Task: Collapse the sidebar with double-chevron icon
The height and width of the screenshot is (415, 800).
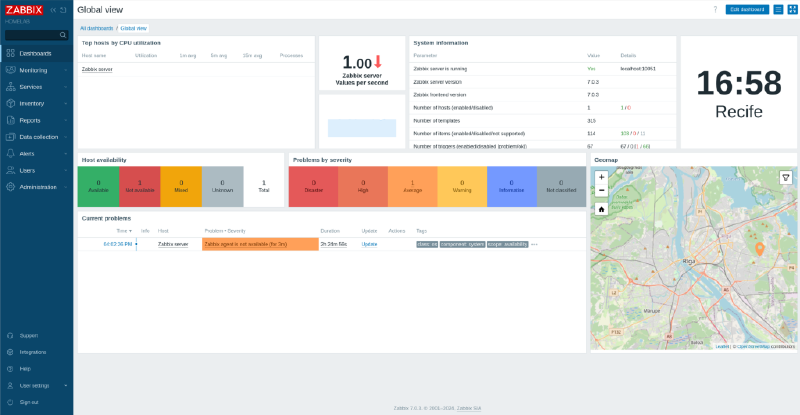Action: 54,9
